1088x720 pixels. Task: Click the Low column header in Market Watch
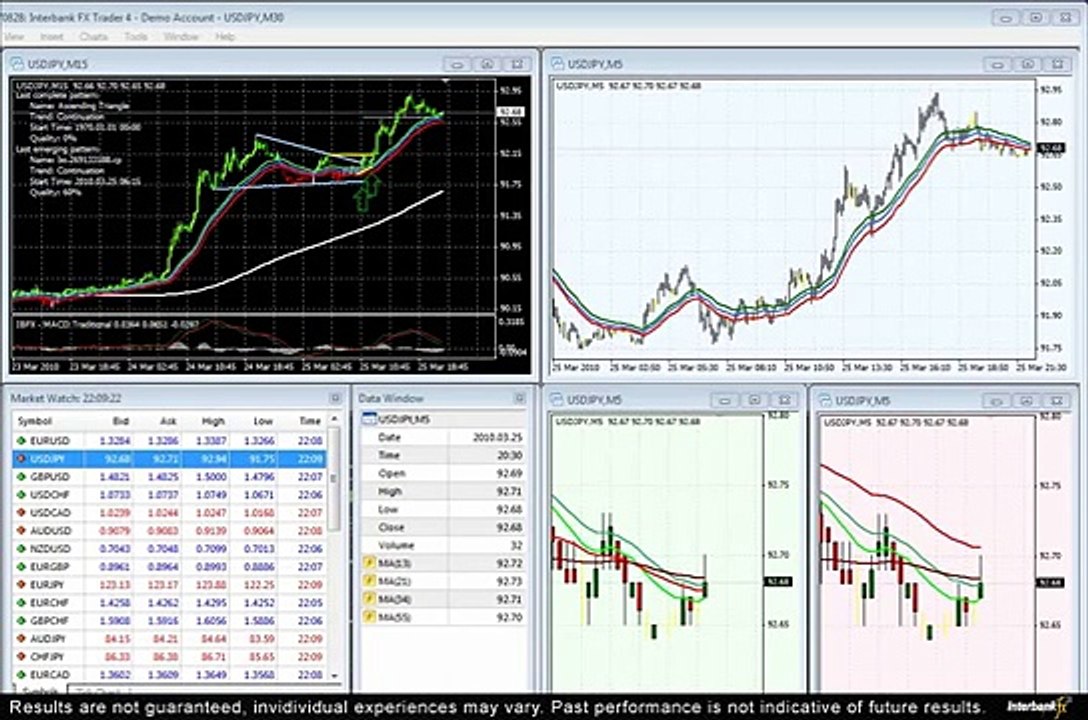(x=263, y=421)
